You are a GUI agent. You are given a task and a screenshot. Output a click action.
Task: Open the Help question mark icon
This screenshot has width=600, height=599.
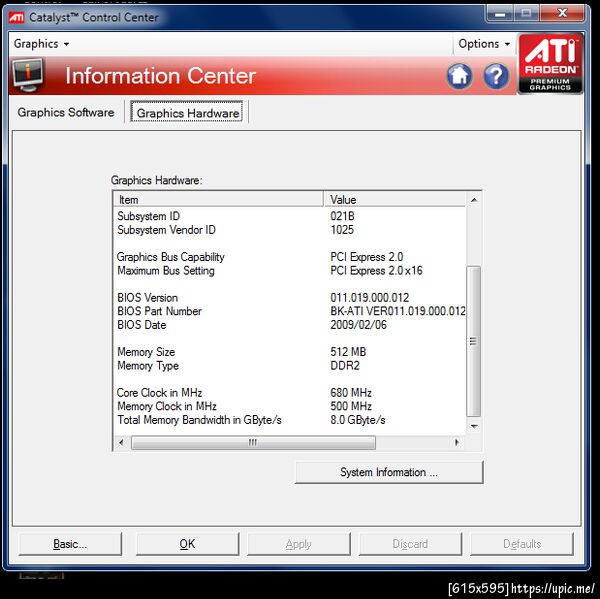(x=496, y=76)
